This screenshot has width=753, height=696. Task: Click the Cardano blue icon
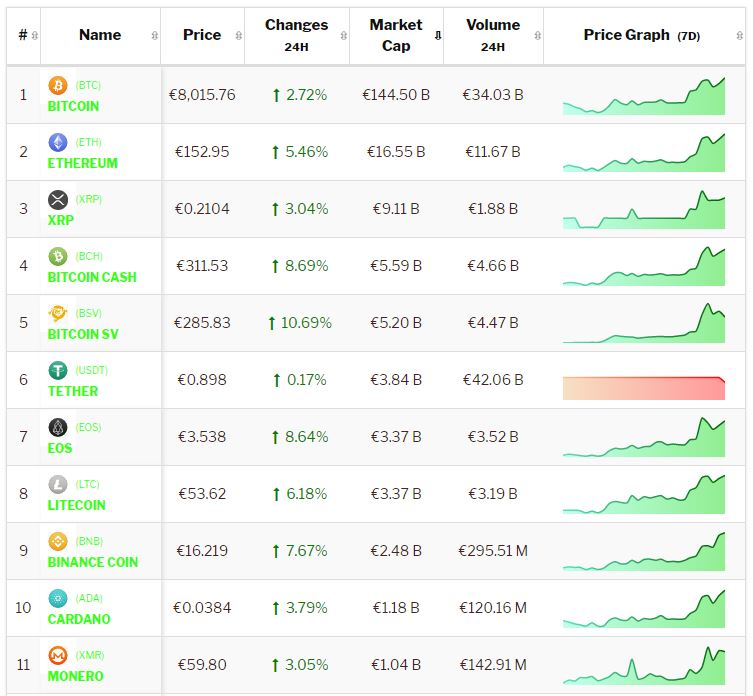[x=58, y=599]
